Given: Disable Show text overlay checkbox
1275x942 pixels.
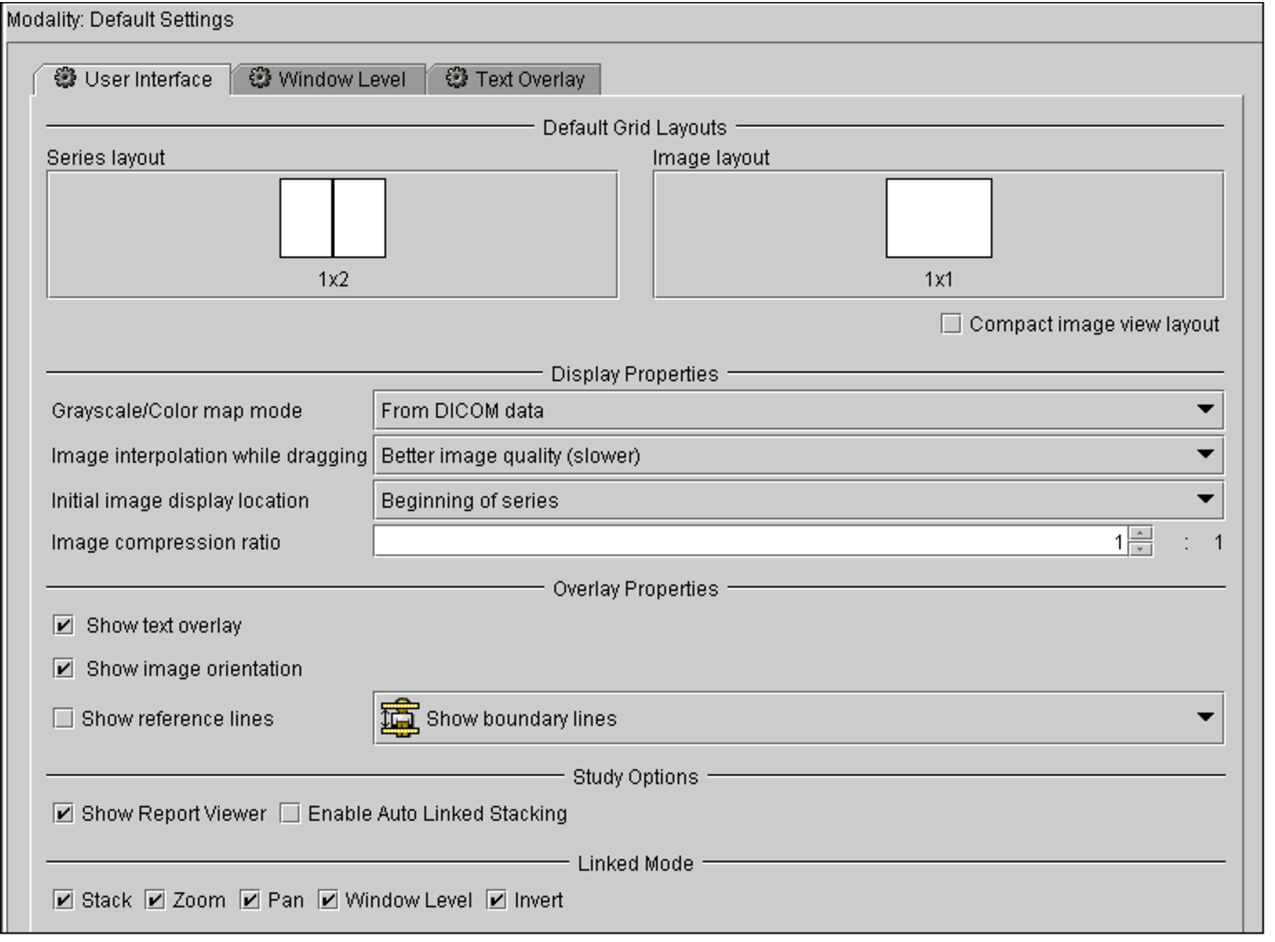Looking at the screenshot, I should 64,626.
